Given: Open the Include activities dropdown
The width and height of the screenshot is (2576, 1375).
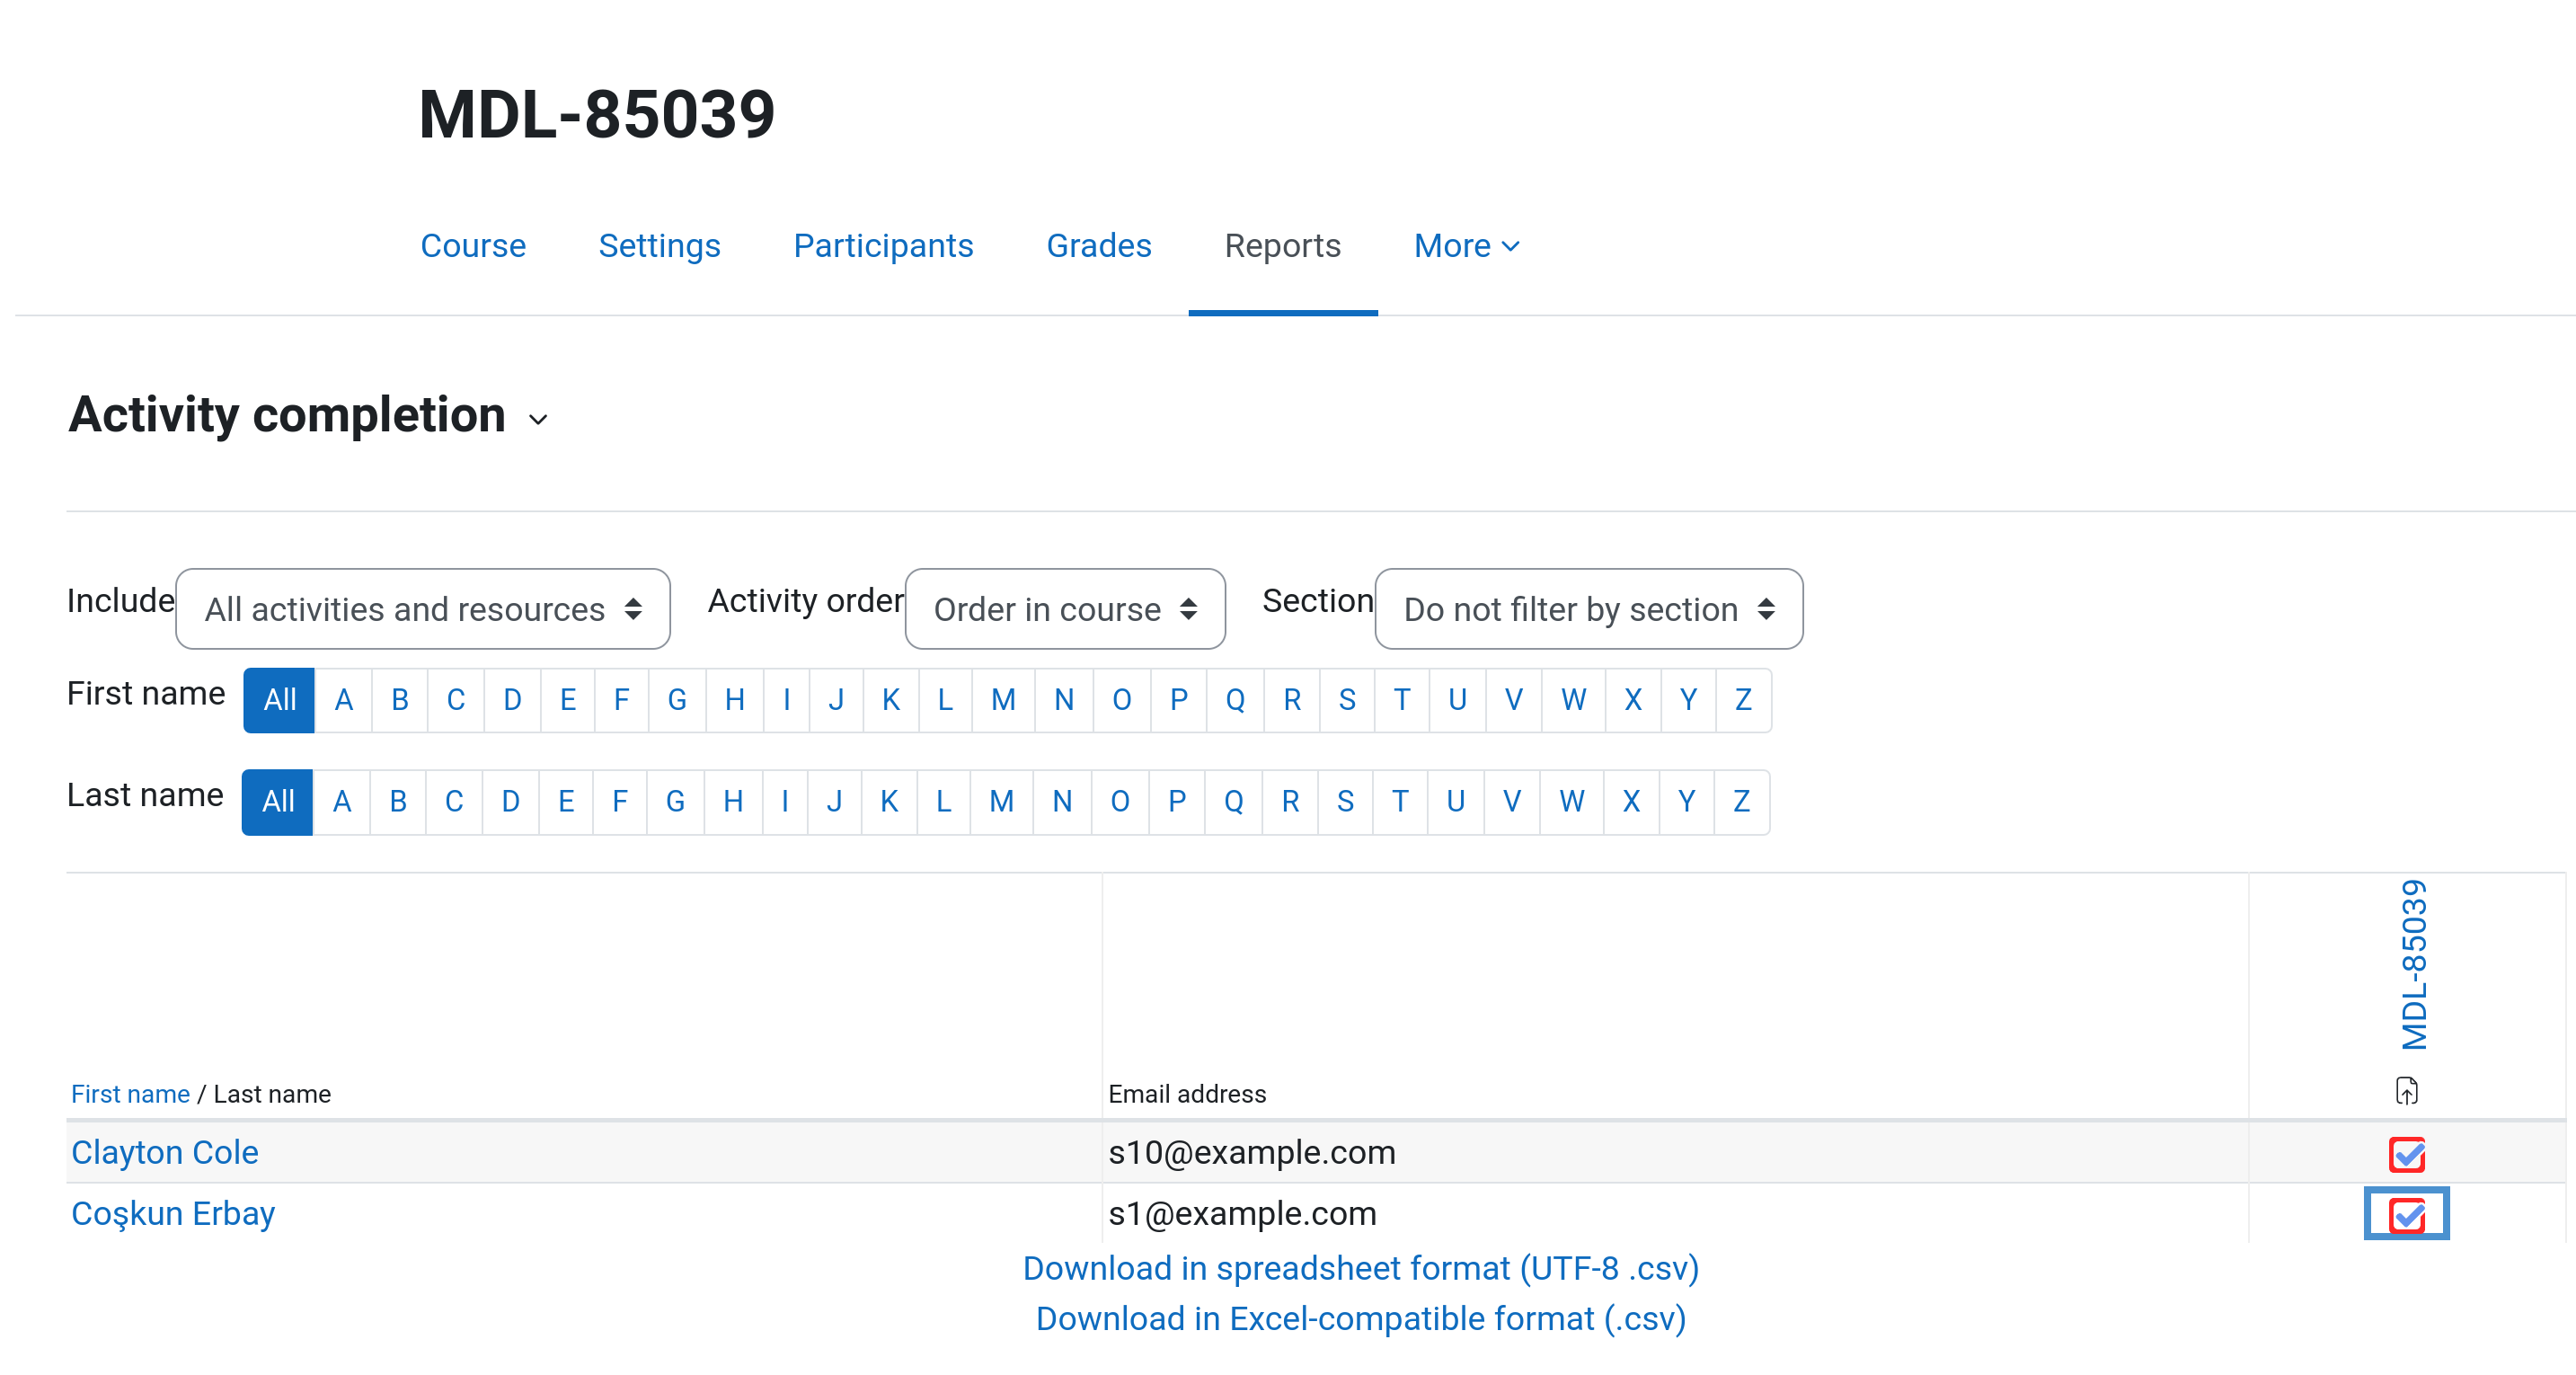Looking at the screenshot, I should point(422,609).
